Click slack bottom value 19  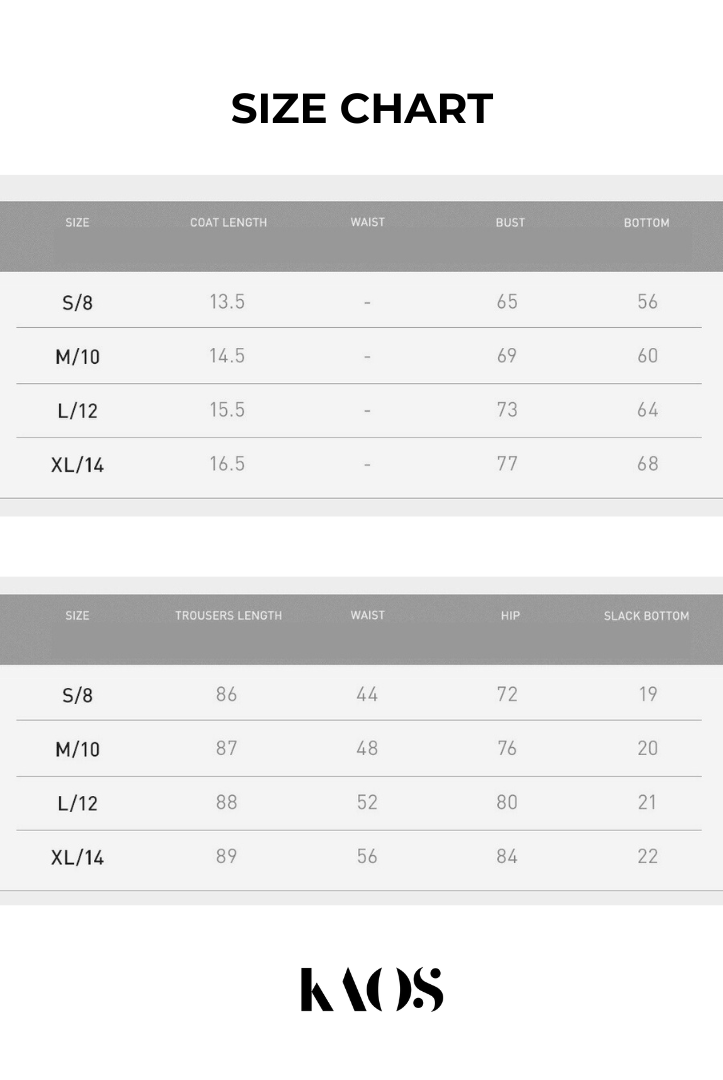[x=647, y=694]
